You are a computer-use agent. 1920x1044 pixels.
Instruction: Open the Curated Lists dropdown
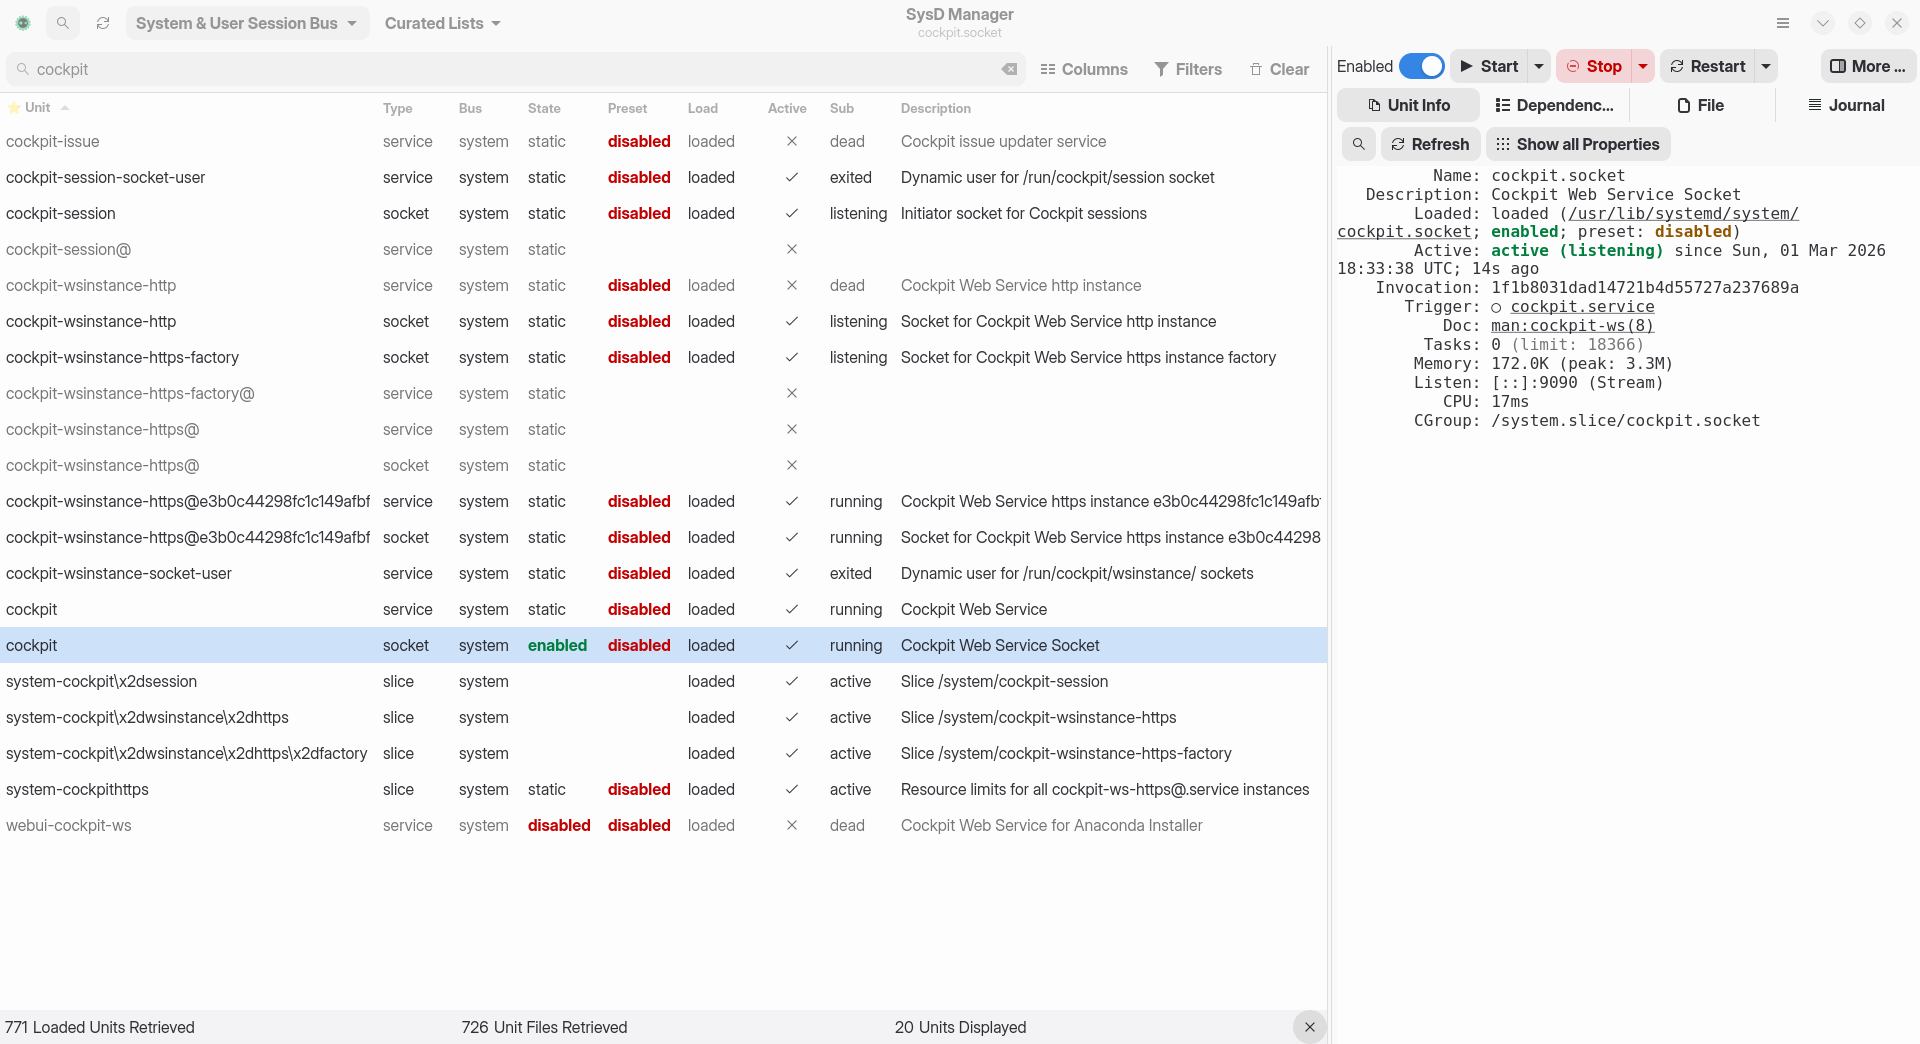click(x=442, y=23)
